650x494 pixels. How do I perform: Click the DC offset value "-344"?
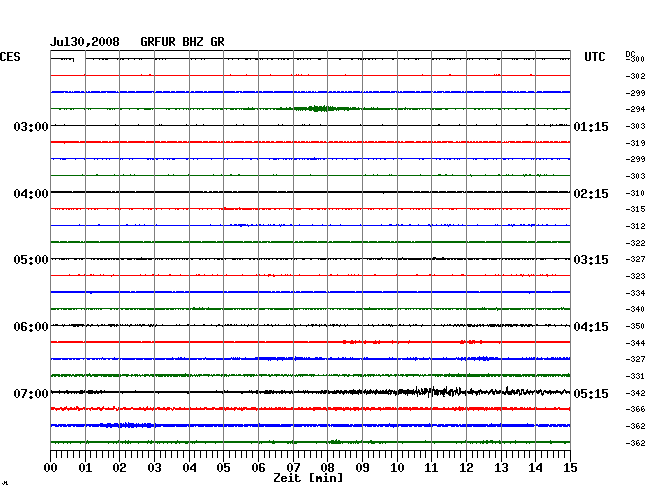click(x=635, y=343)
